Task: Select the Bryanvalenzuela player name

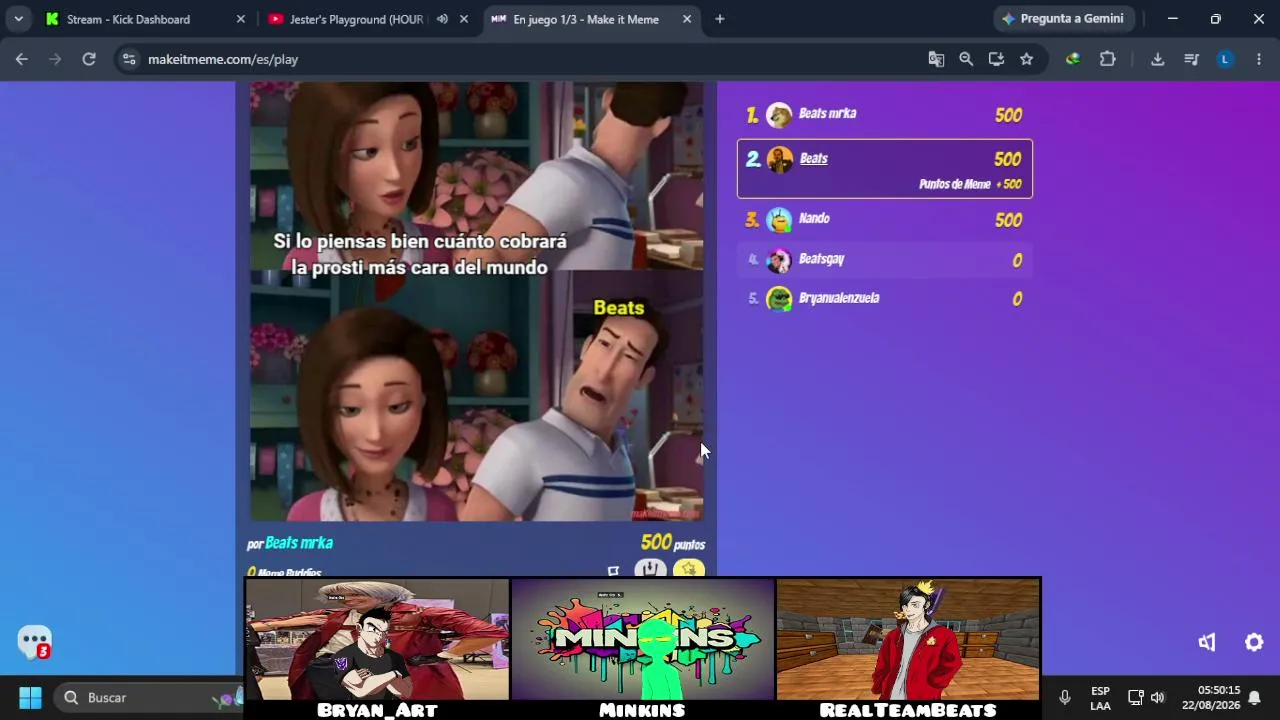Action: pyautogui.click(x=839, y=298)
